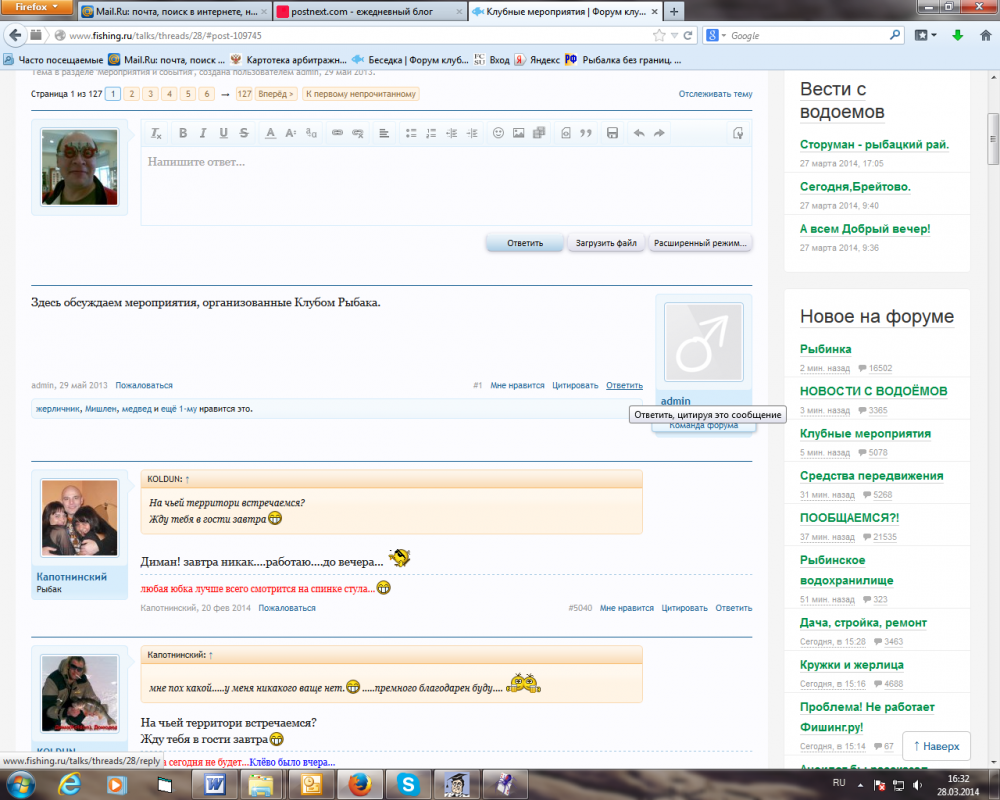Image resolution: width=1000 pixels, height=800 pixels.
Task: Toggle italic formatting in the reply editor
Action: coord(202,133)
